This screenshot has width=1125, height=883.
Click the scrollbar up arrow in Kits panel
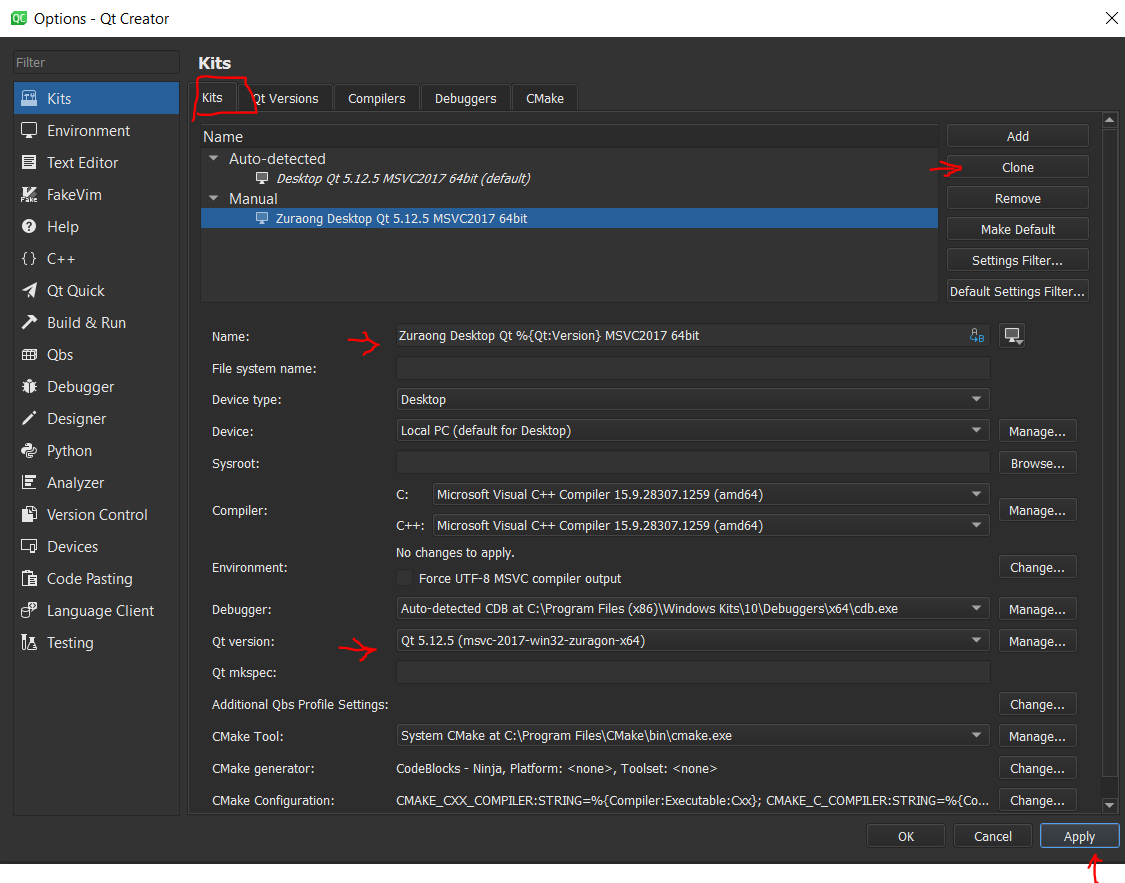click(1109, 120)
